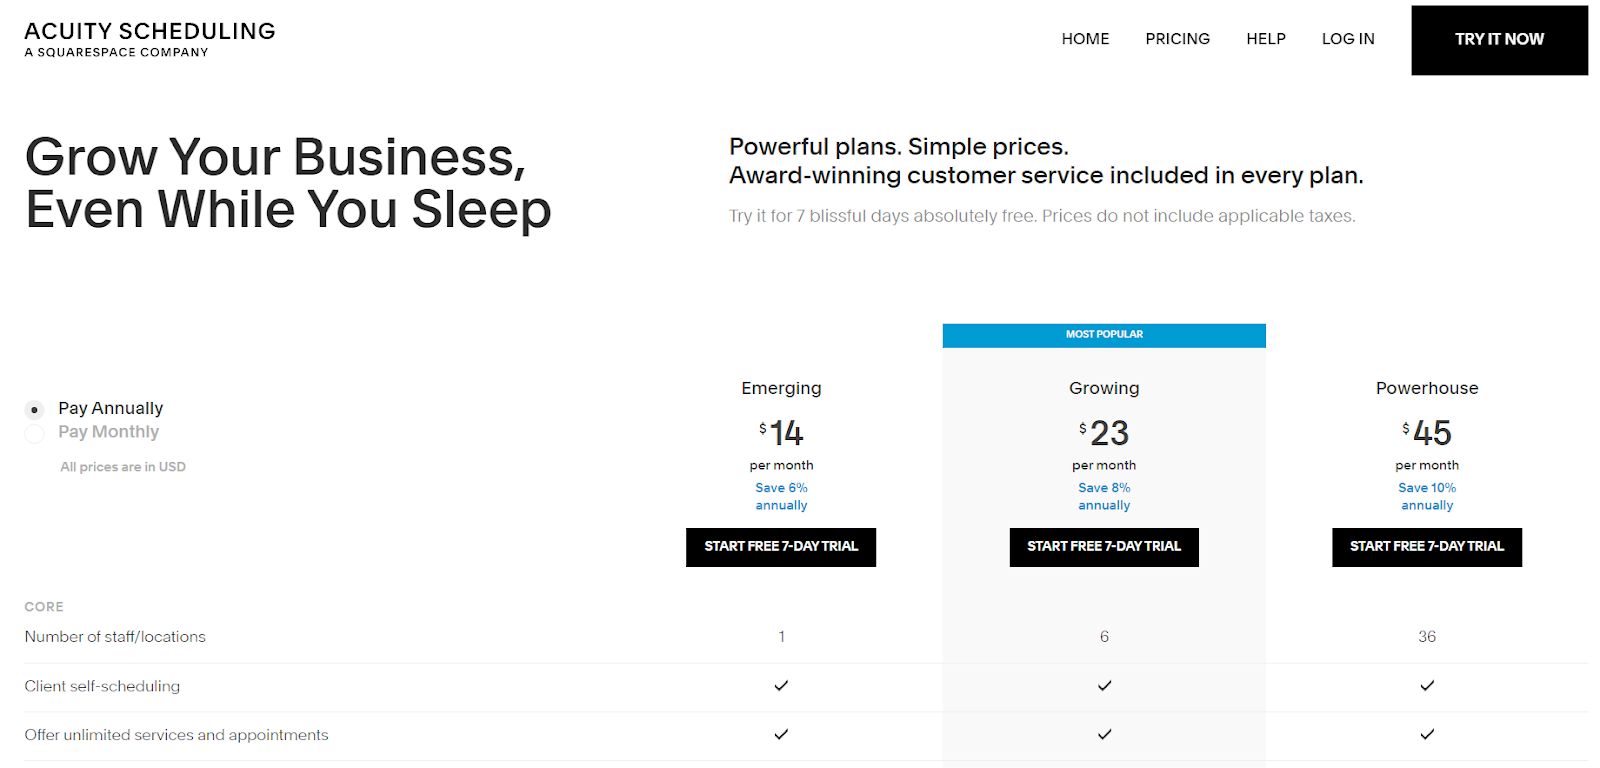Click Powerhouse plan's Save 10% annually link
Viewport: 1600px width, 768px height.
tap(1427, 496)
